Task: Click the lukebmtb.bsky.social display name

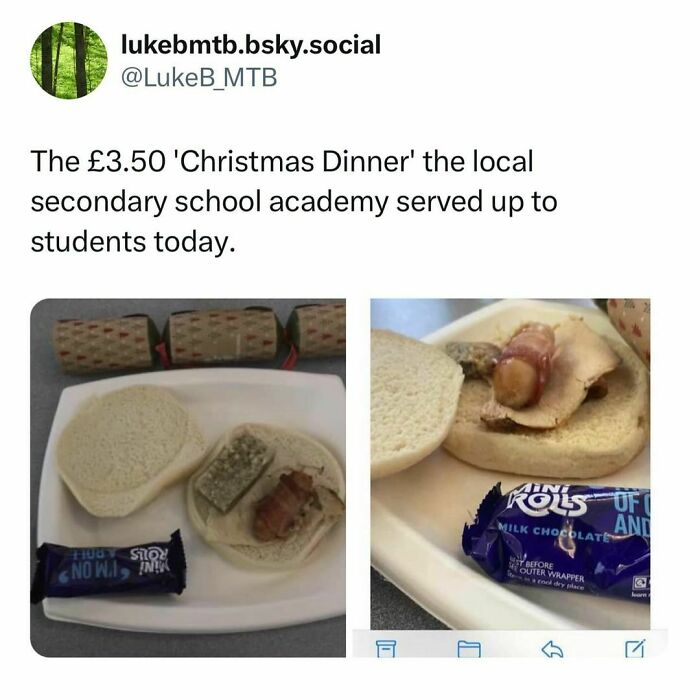Action: (x=251, y=45)
